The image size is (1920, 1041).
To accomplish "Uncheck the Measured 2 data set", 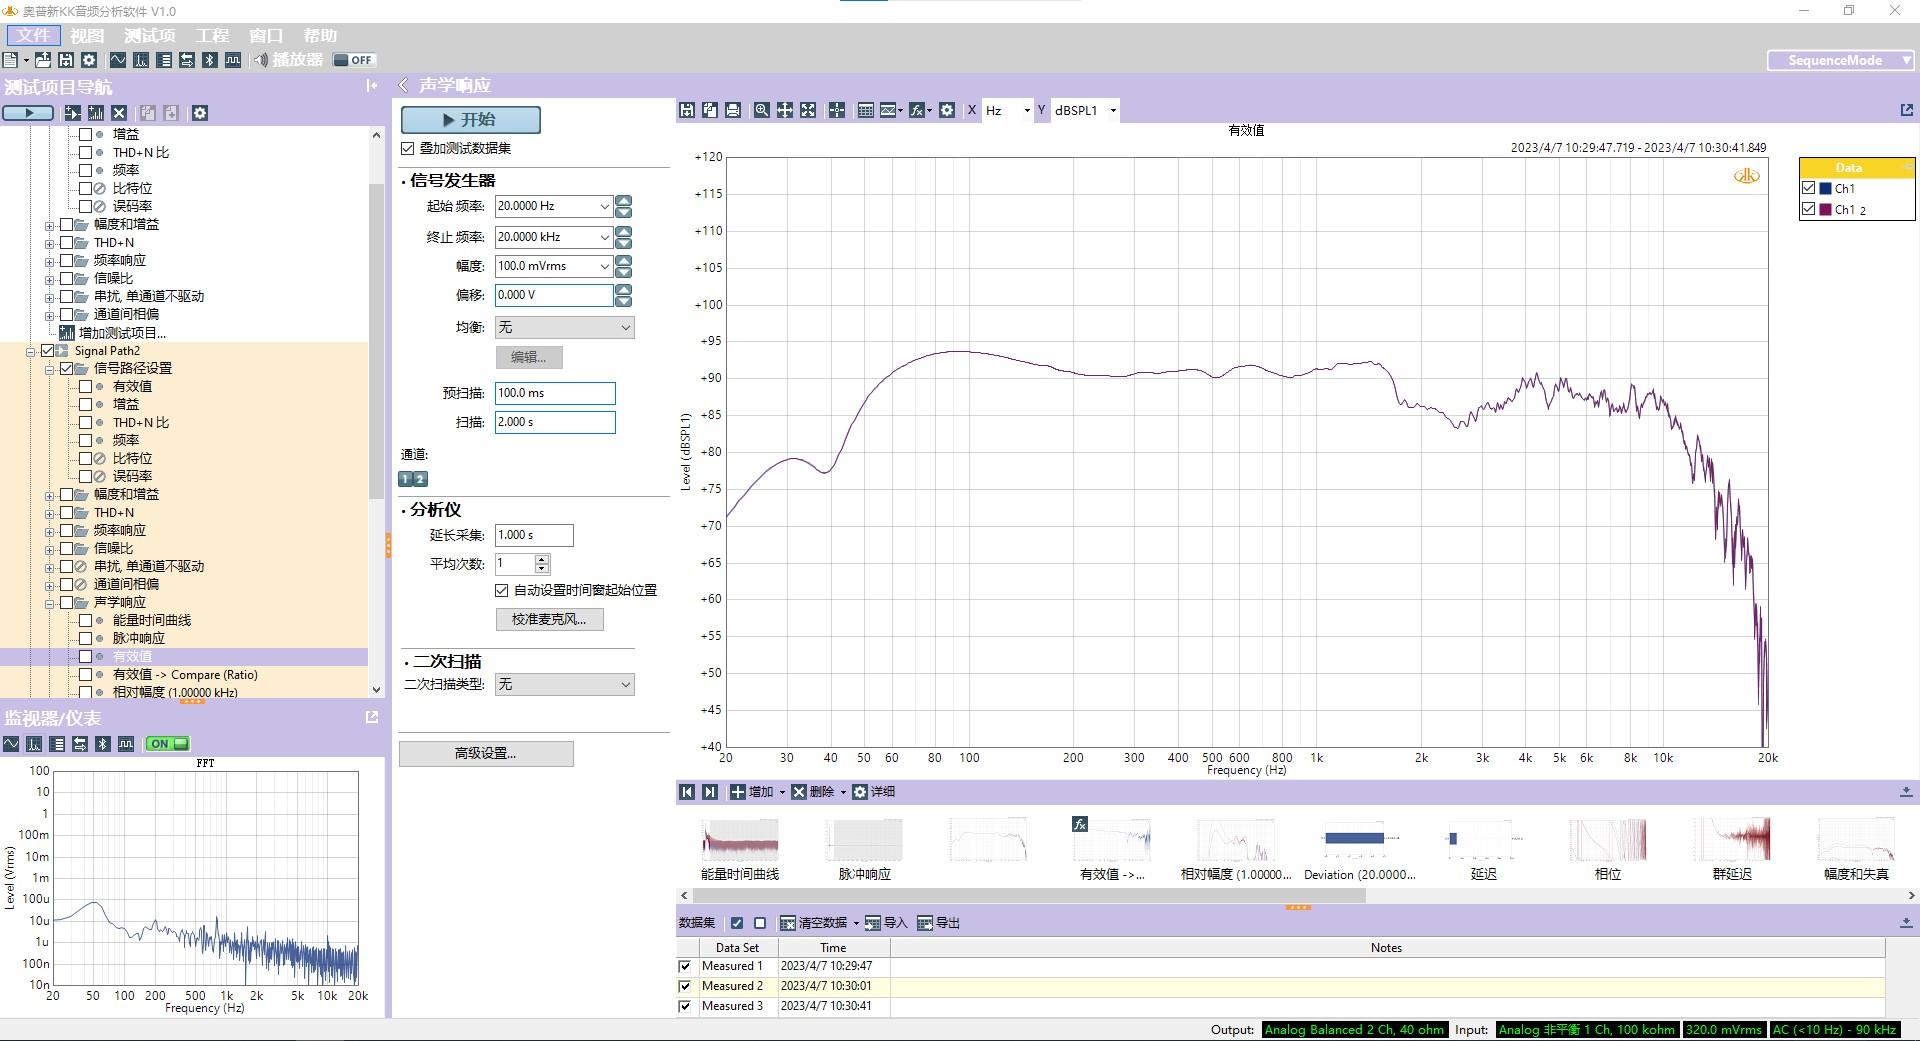I will point(685,986).
